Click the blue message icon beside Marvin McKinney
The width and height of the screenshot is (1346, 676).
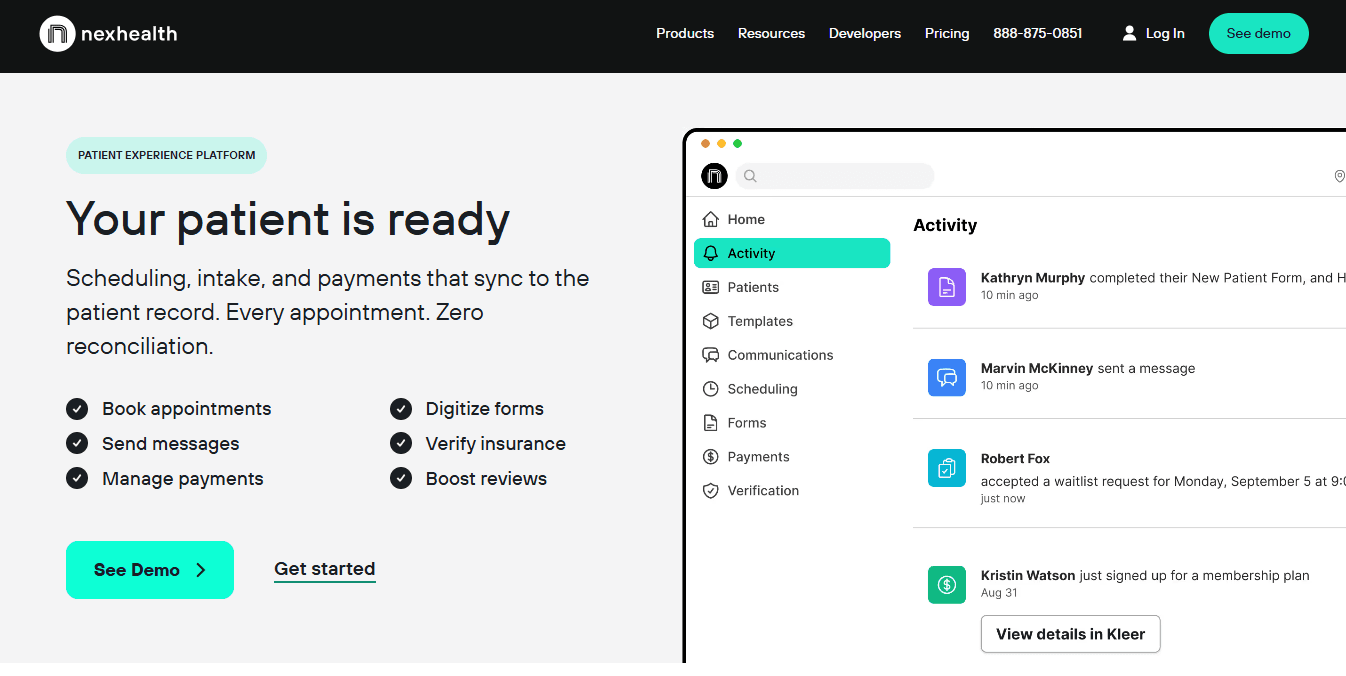[x=947, y=377]
